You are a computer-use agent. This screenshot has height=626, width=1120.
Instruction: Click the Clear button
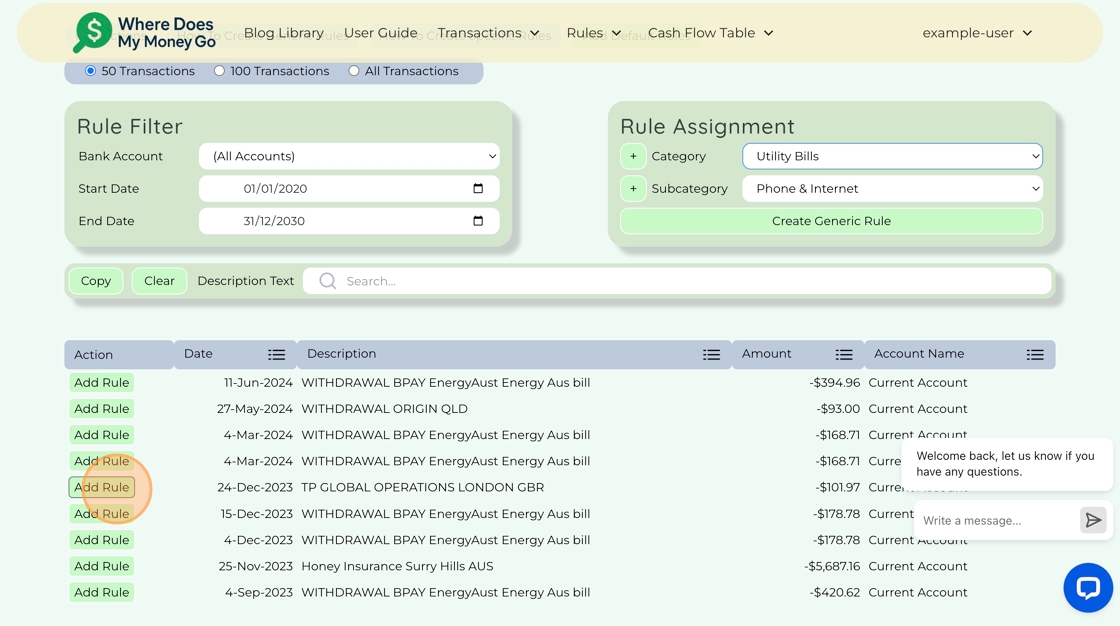159,281
